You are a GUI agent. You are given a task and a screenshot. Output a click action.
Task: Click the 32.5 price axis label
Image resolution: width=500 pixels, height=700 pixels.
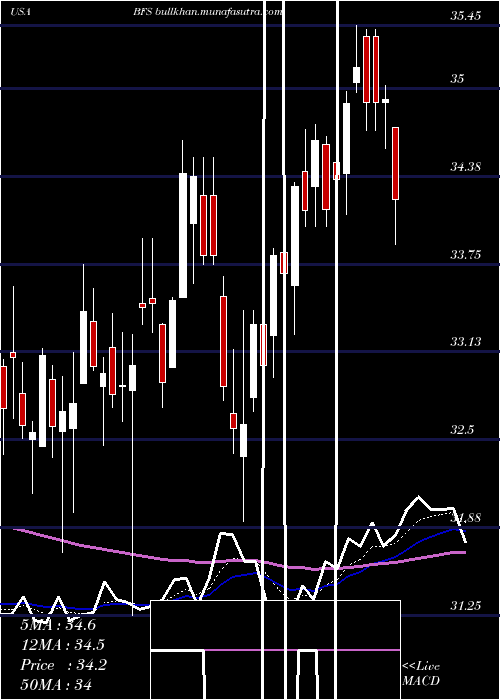coord(462,429)
